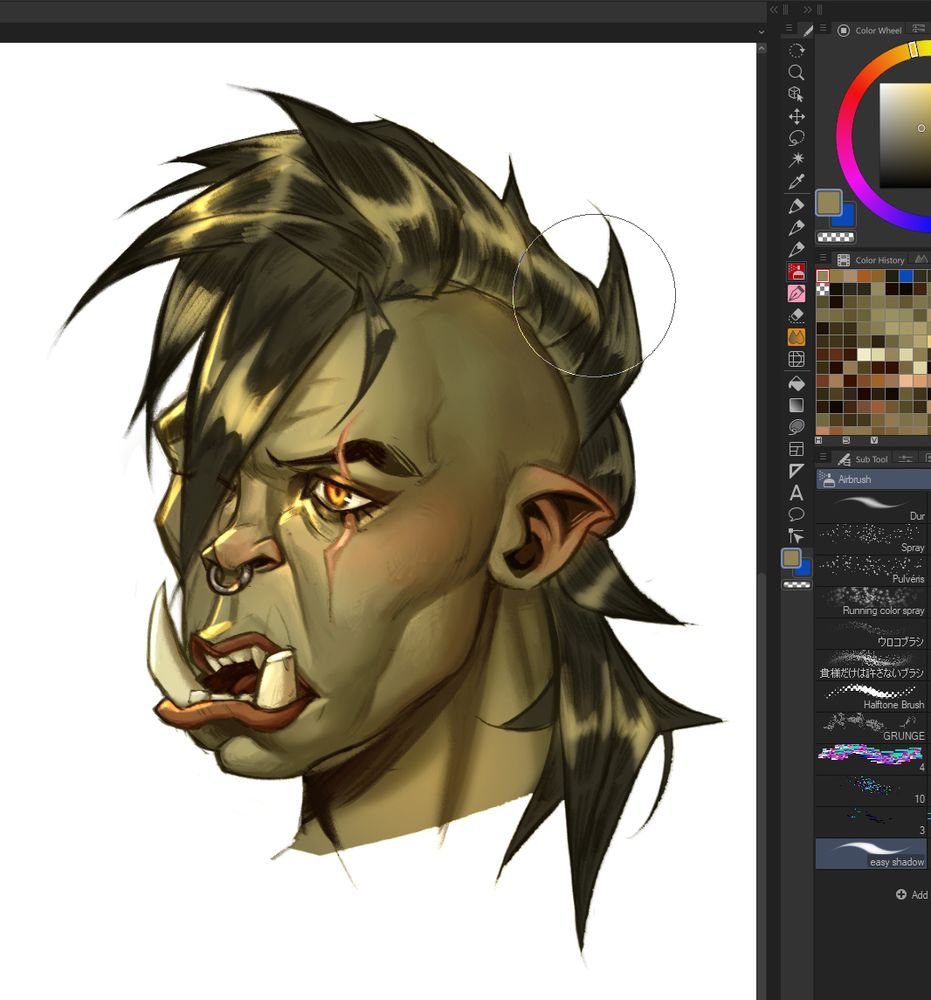Select the blue sub color in tool palette
The image size is (931, 1000).
(804, 568)
